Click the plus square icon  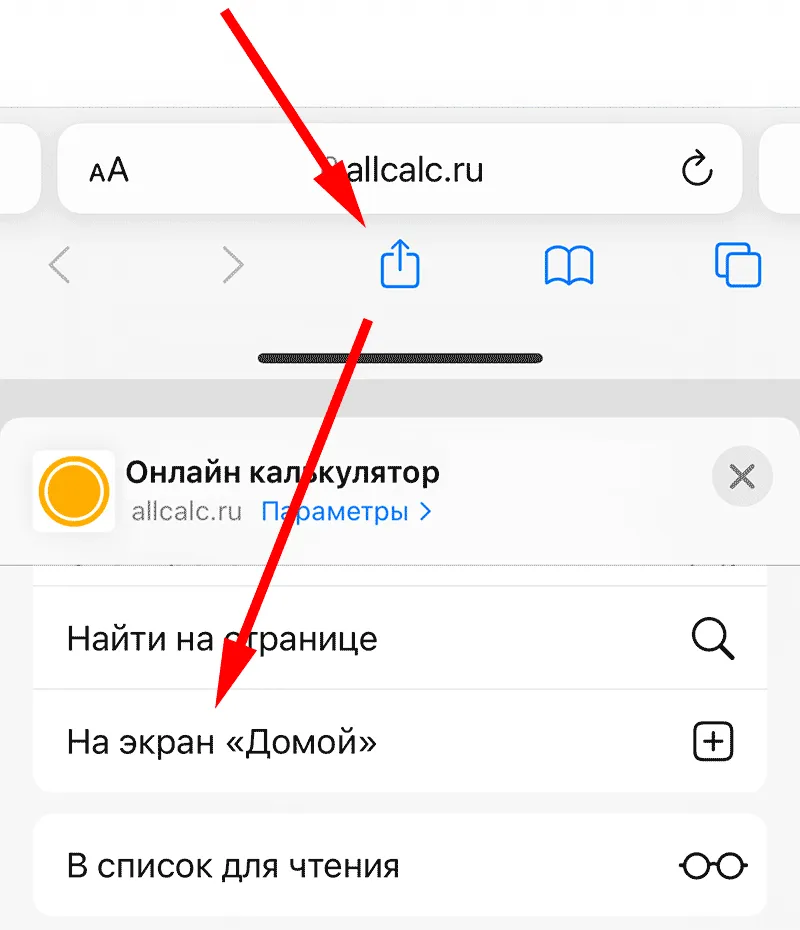coord(713,741)
